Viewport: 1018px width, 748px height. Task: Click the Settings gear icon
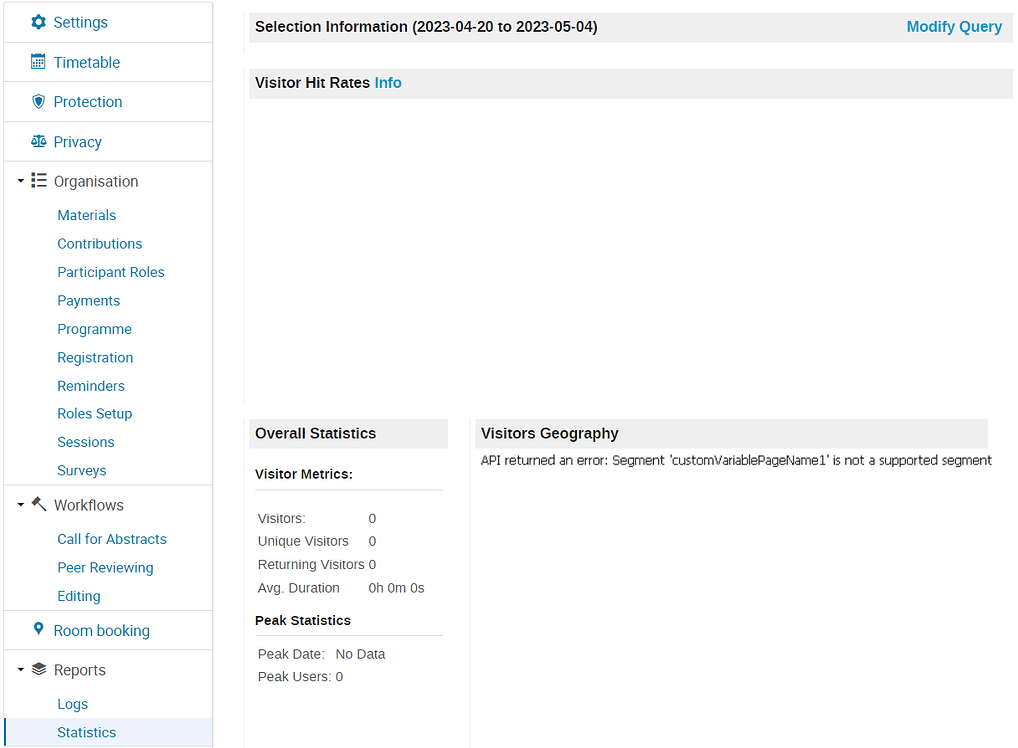pos(39,22)
